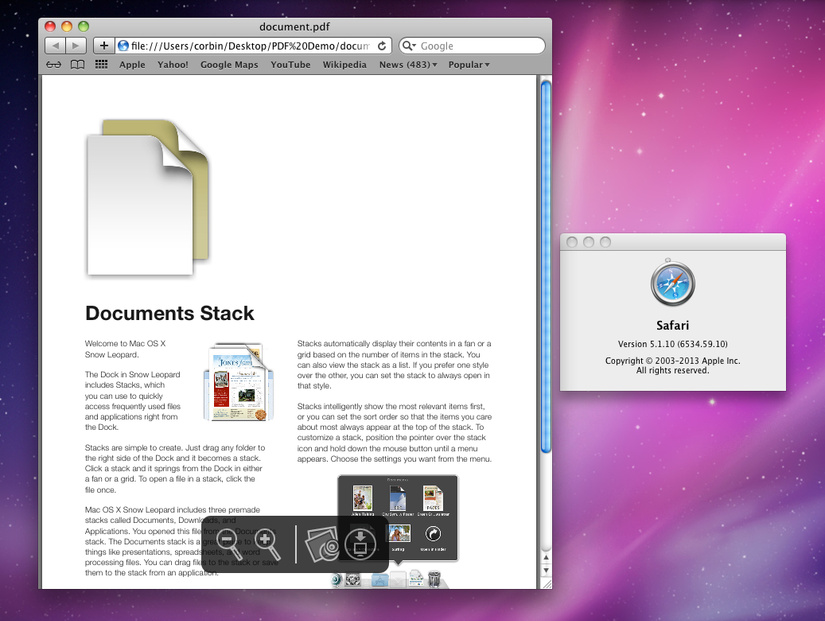Visit the Wikipedia bookmark
The image size is (825, 621).
[x=344, y=64]
